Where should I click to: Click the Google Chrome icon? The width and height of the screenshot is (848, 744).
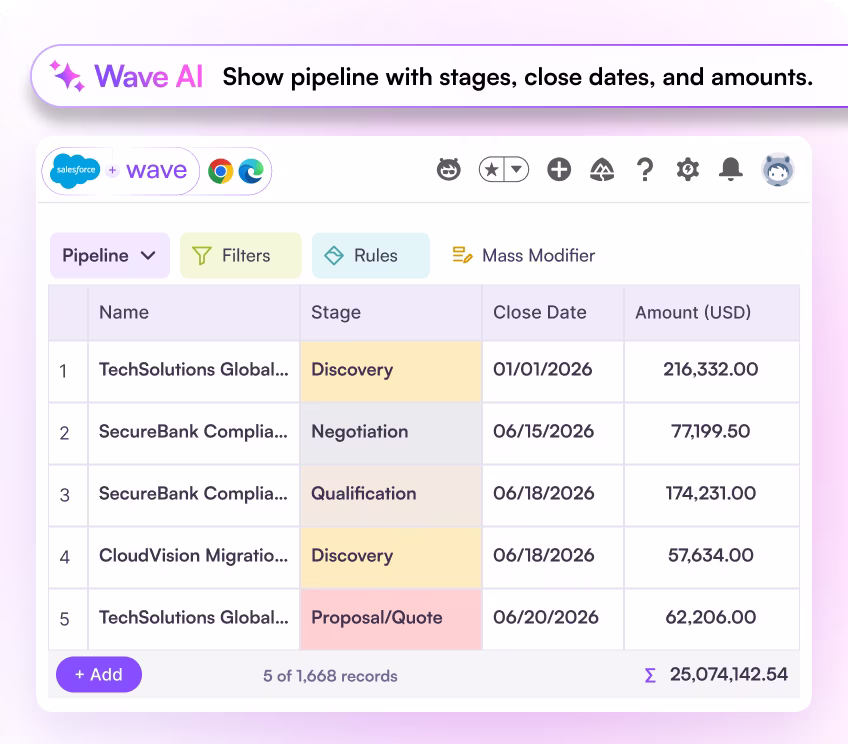pos(221,171)
